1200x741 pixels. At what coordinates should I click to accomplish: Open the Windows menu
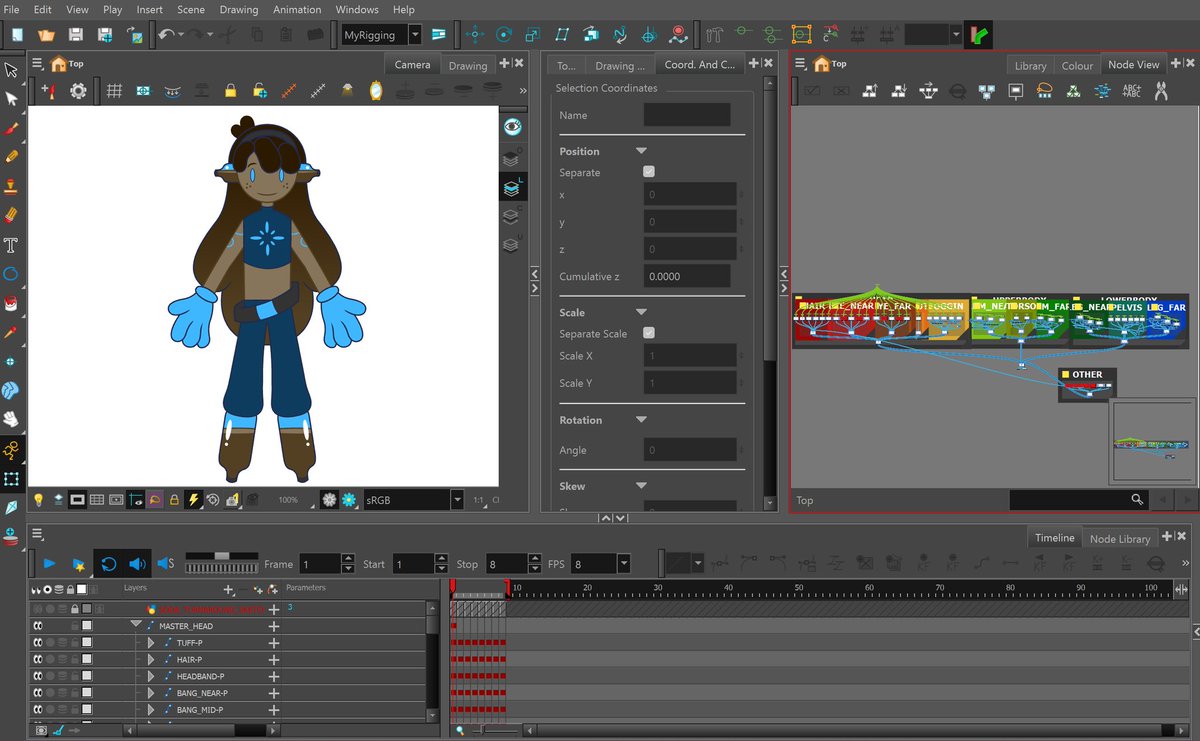[x=357, y=9]
